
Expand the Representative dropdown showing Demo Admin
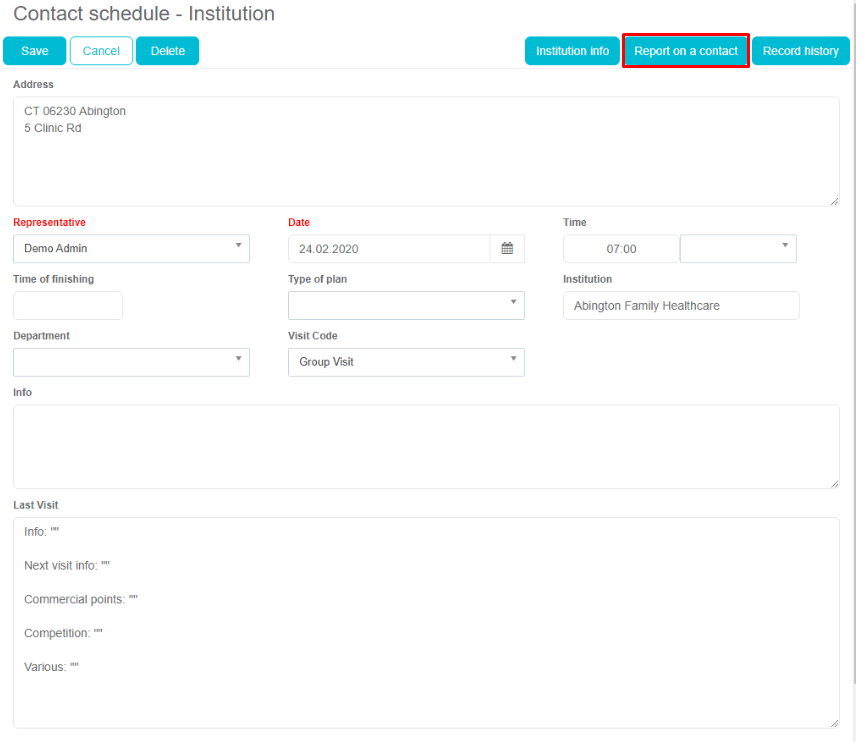pyautogui.click(x=131, y=249)
